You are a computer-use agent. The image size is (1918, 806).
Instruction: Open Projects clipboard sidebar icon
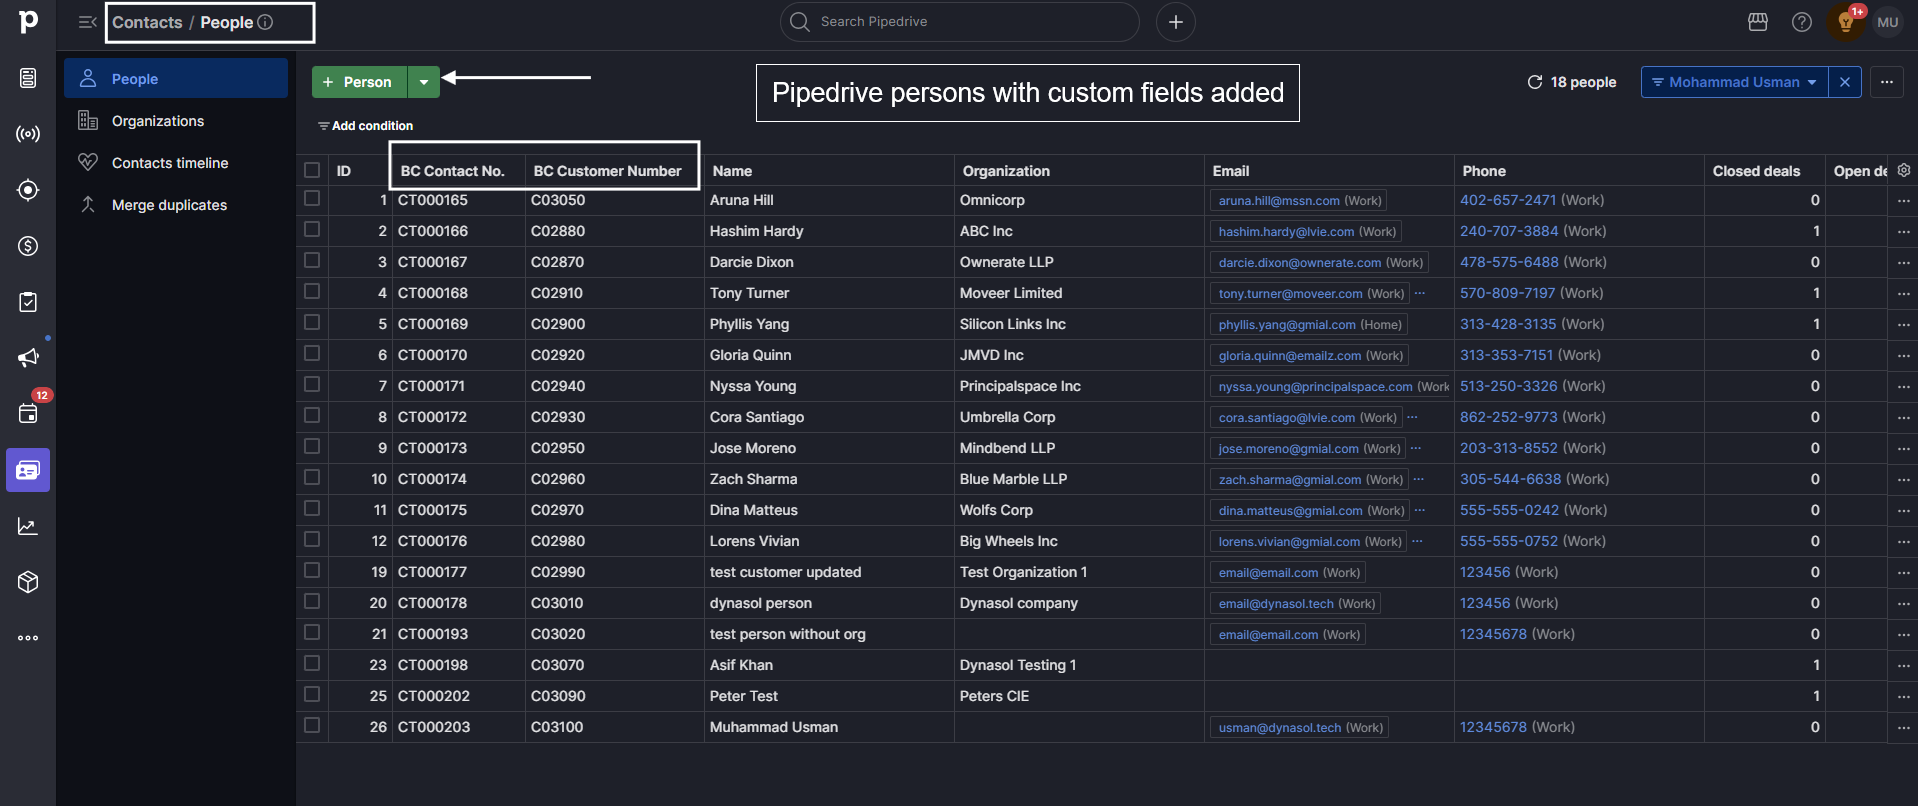click(28, 302)
